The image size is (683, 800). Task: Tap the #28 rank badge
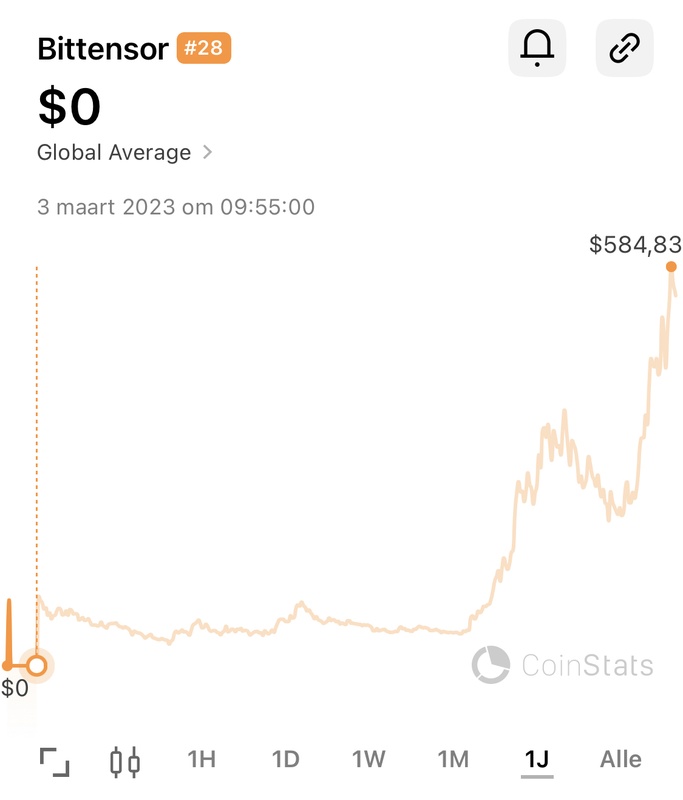[x=204, y=48]
